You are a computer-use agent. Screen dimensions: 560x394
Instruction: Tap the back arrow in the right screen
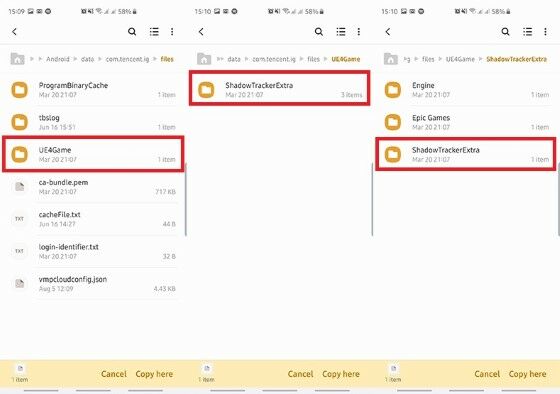click(x=388, y=32)
